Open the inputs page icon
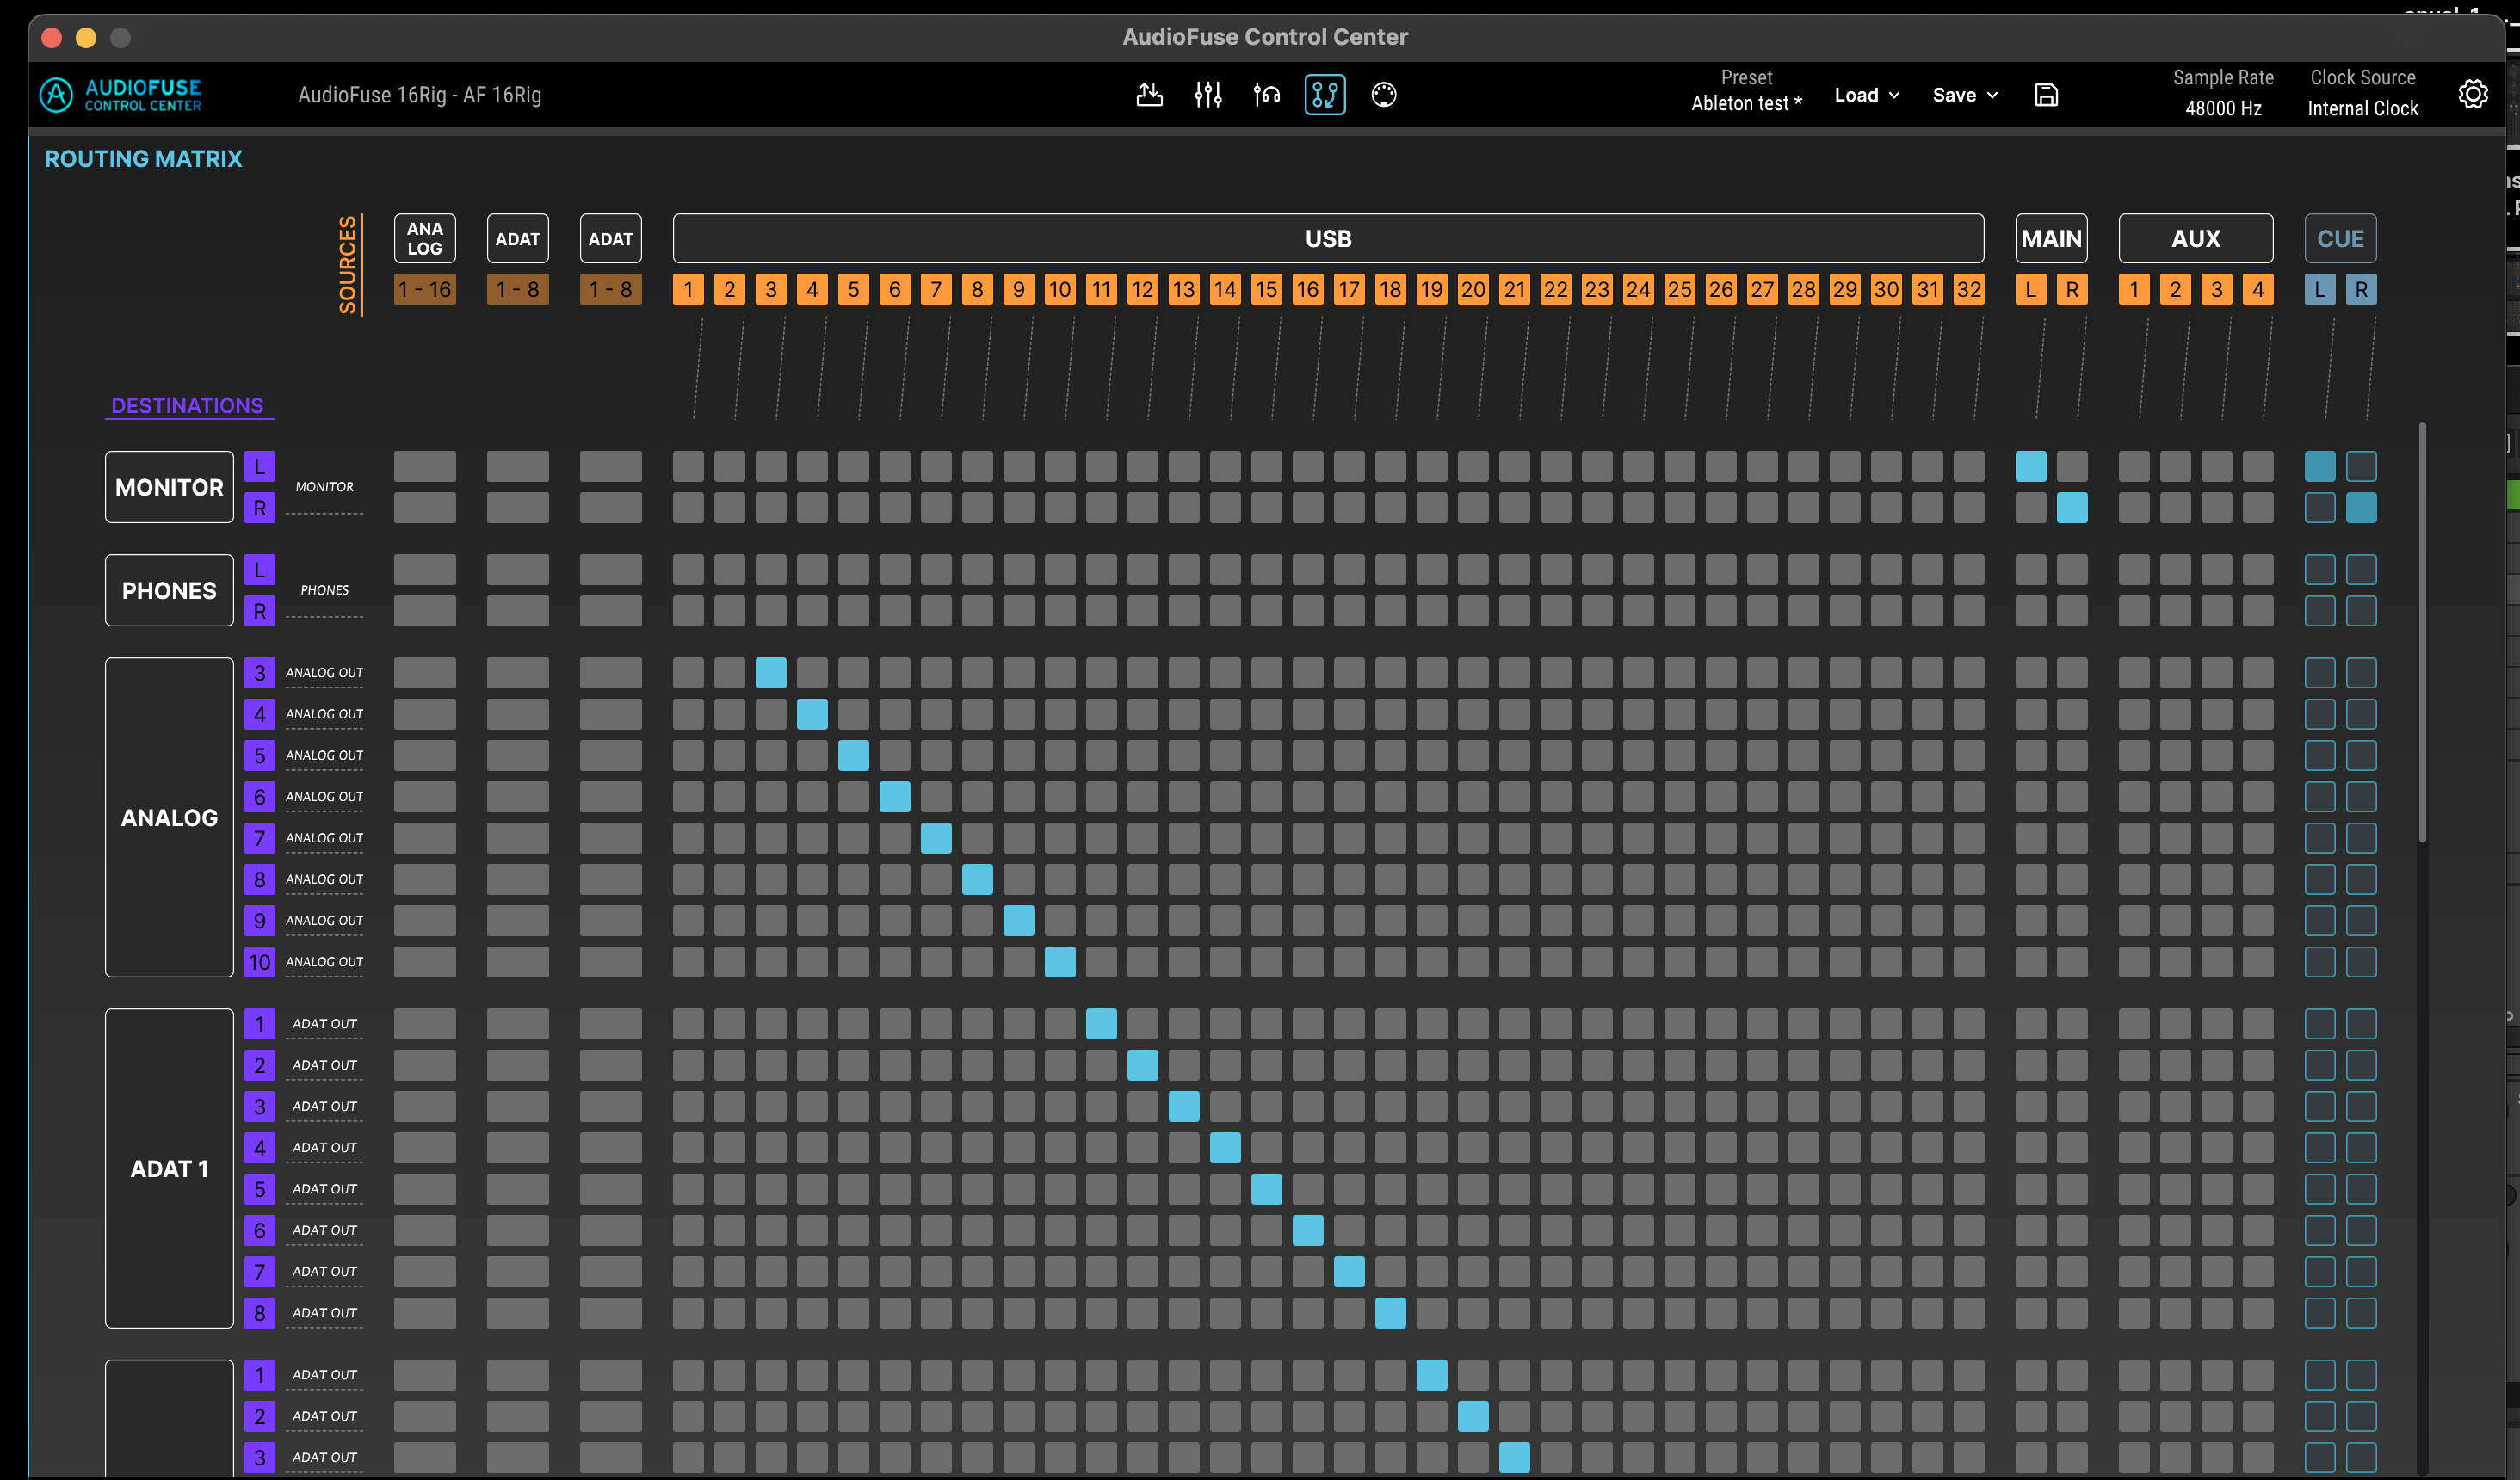This screenshot has height=1480, width=2520. [x=1149, y=95]
